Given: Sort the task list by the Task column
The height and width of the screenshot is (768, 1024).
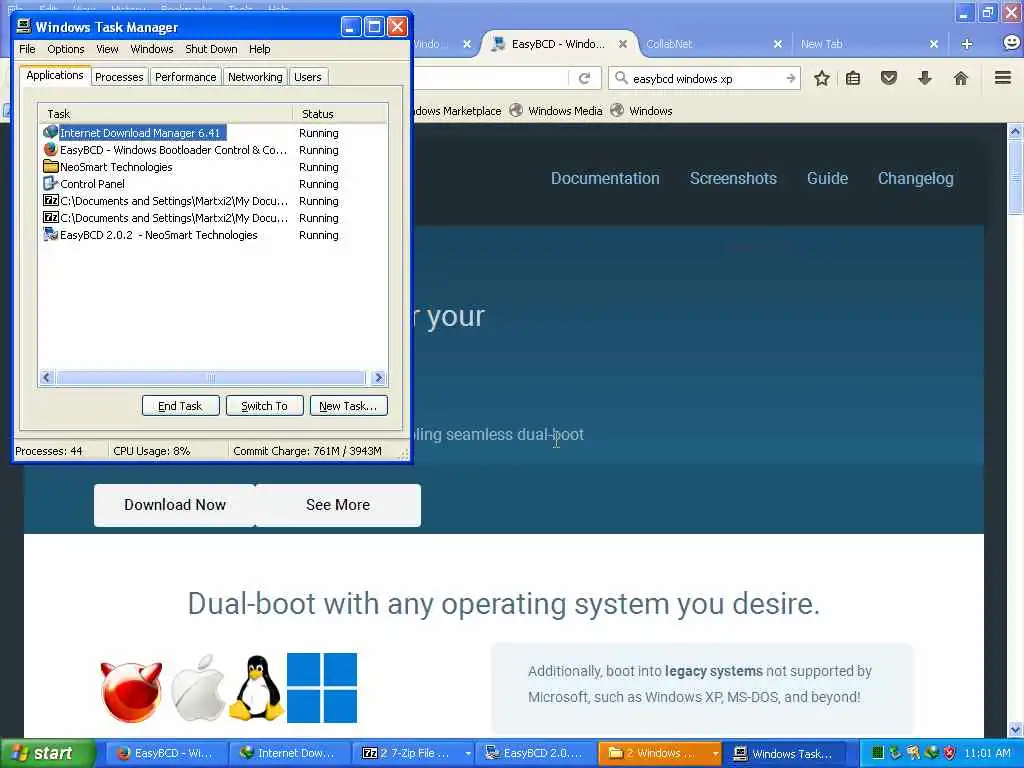Looking at the screenshot, I should tap(165, 114).
